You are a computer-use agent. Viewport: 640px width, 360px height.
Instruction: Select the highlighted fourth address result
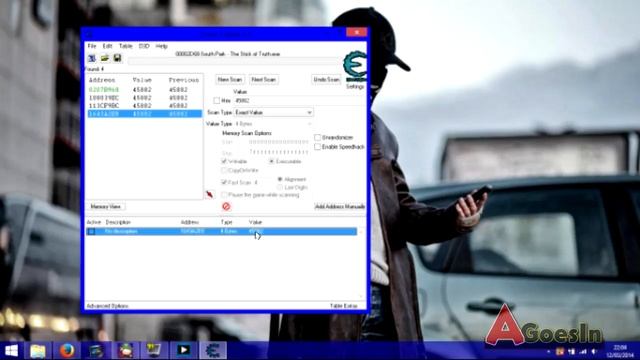[x=144, y=113]
